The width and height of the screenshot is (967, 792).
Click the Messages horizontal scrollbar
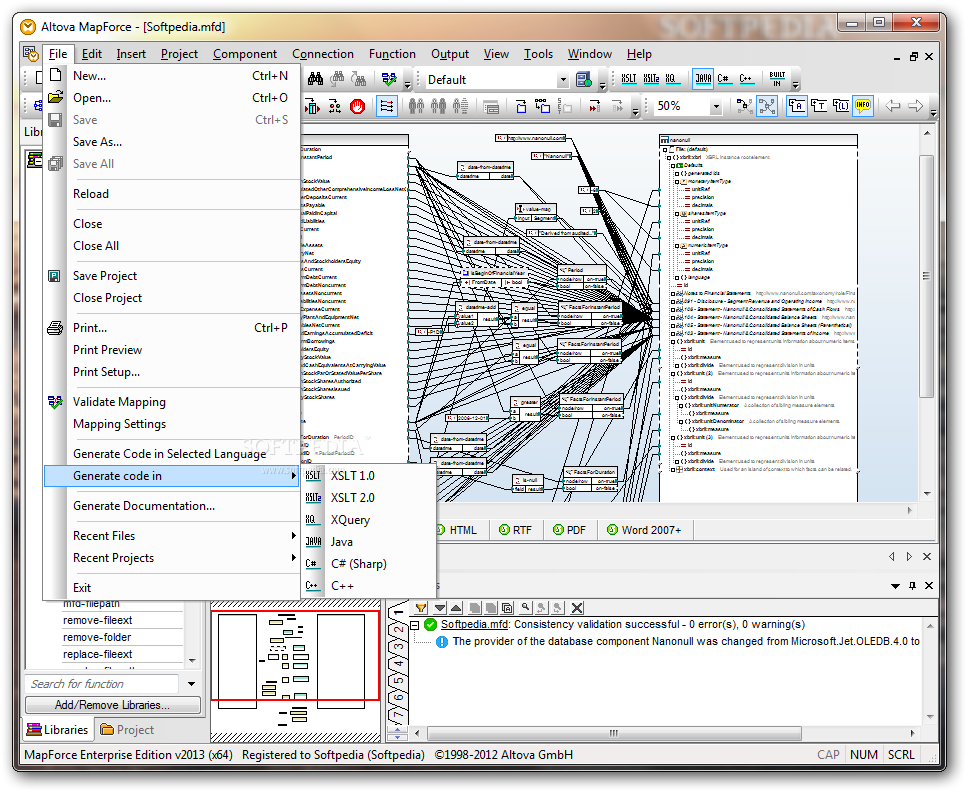pyautogui.click(x=614, y=733)
